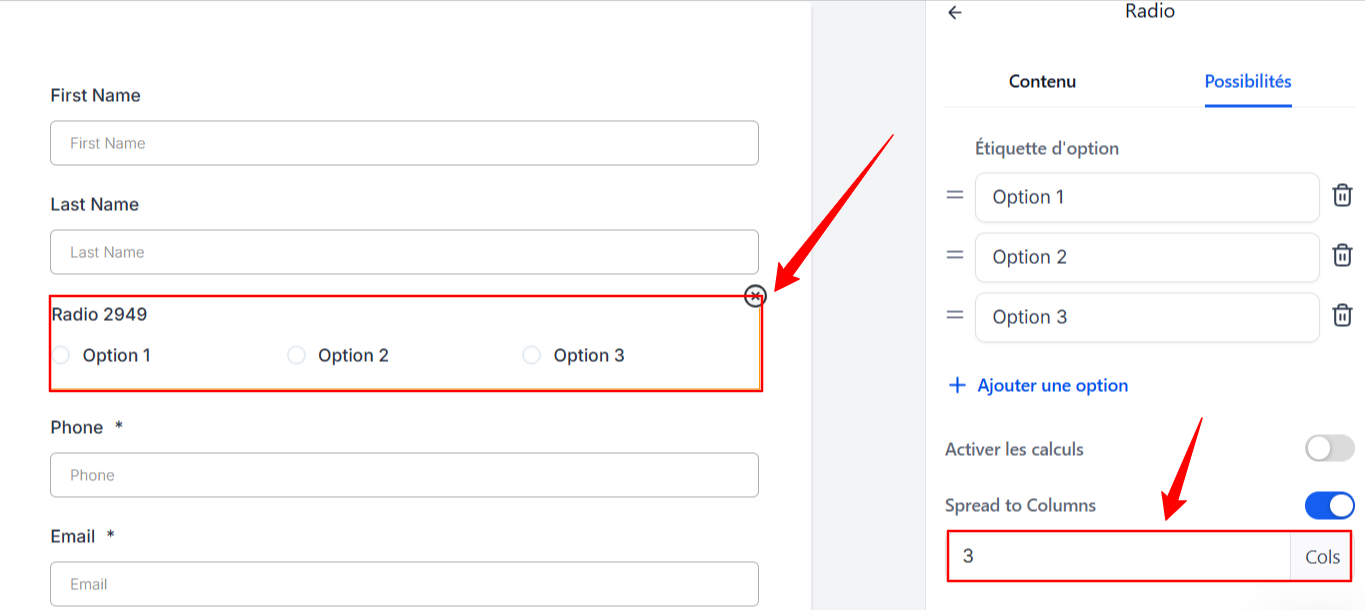The image size is (1365, 610).
Task: Disable the Spread to Columns toggle
Action: click(1329, 505)
